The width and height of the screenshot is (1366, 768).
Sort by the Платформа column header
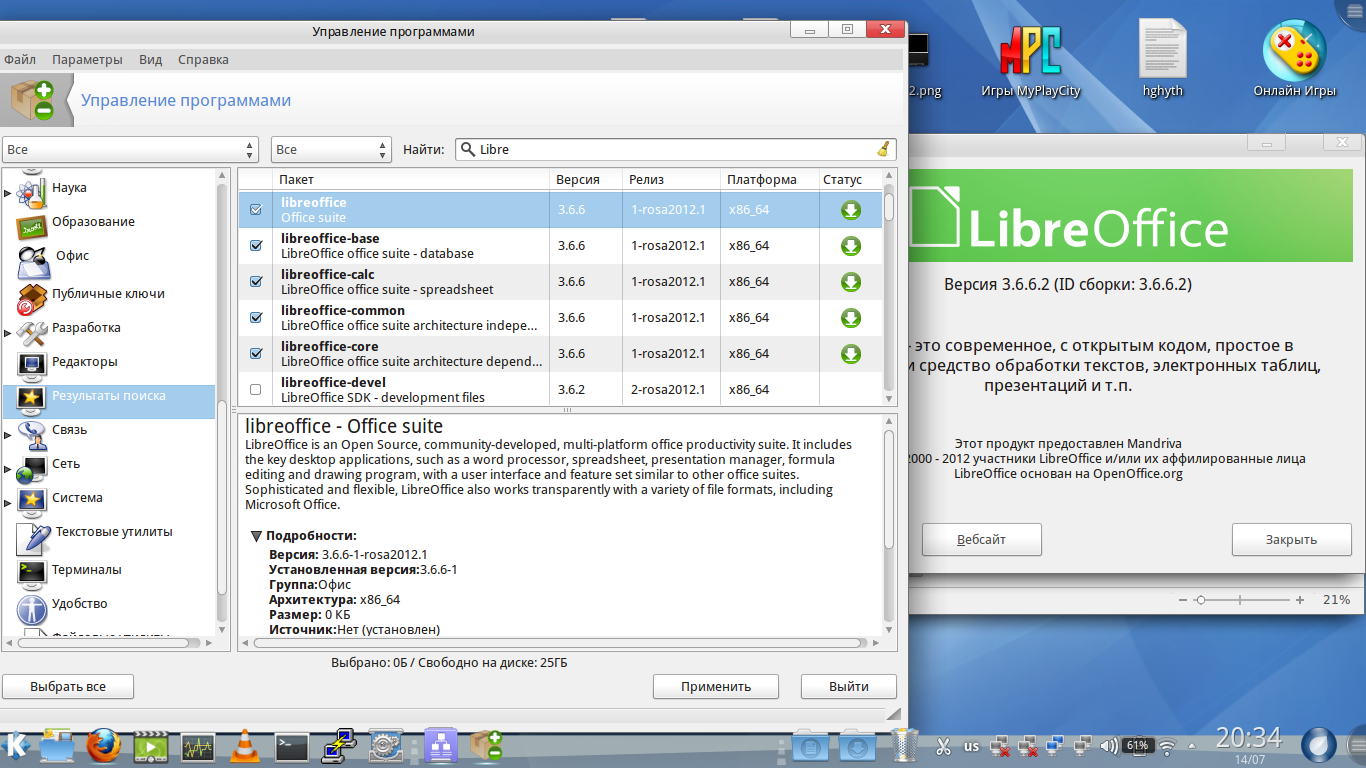(769, 180)
